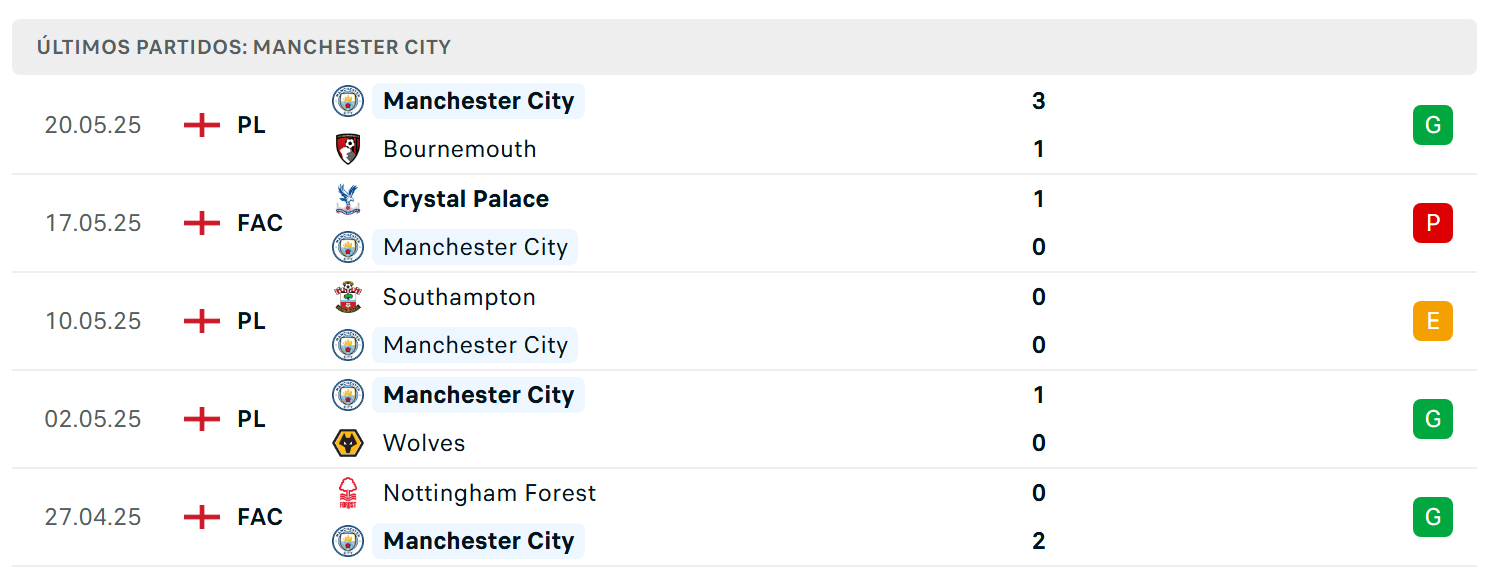Image resolution: width=1489 pixels, height=580 pixels.
Task: Click the Bournemouth club crest
Action: pos(348,149)
